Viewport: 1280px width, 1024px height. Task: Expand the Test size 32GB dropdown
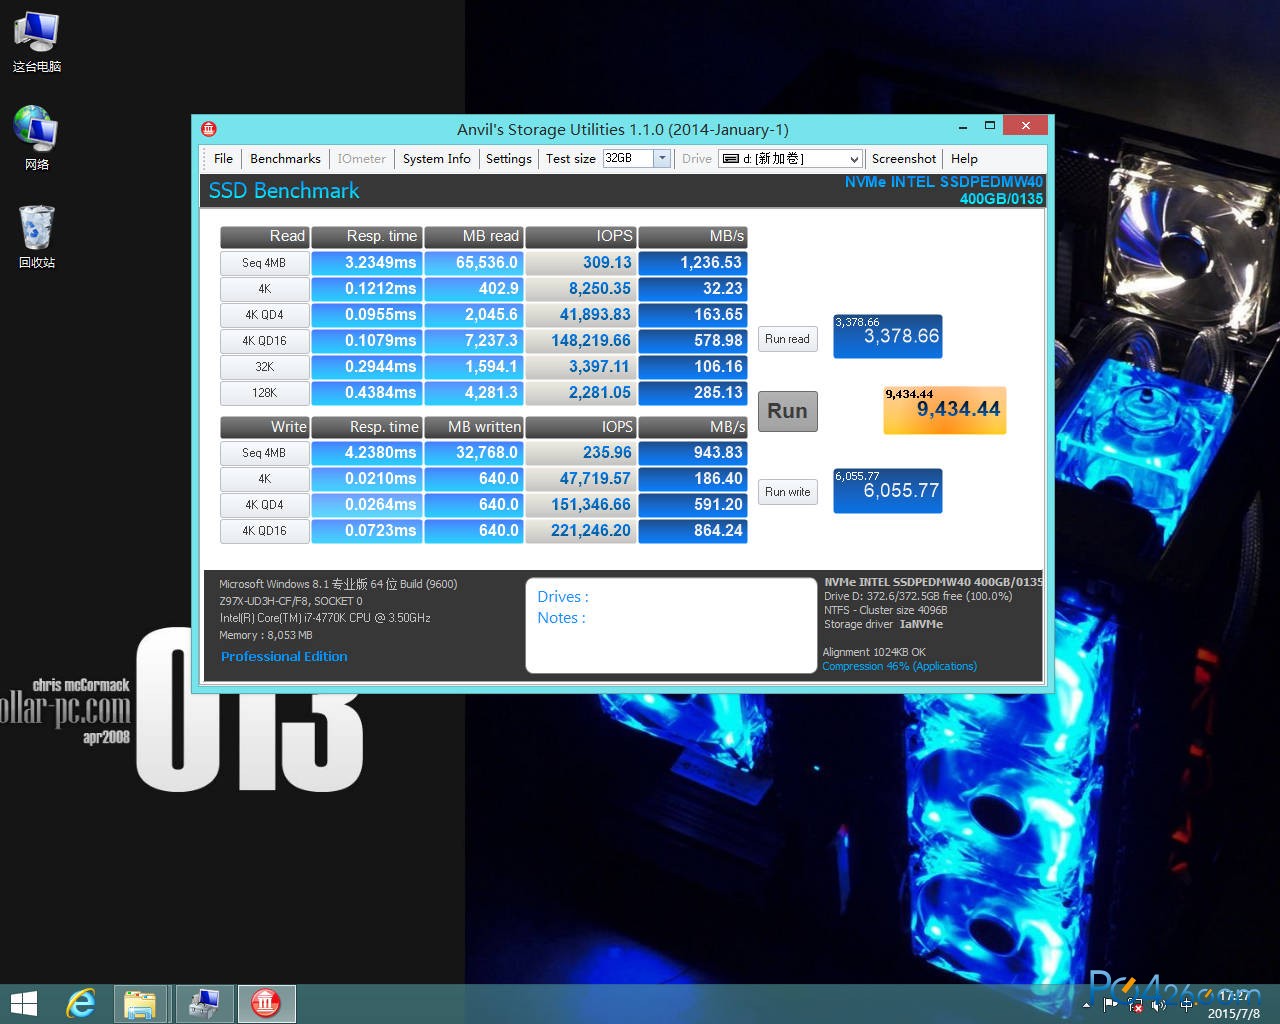661,158
